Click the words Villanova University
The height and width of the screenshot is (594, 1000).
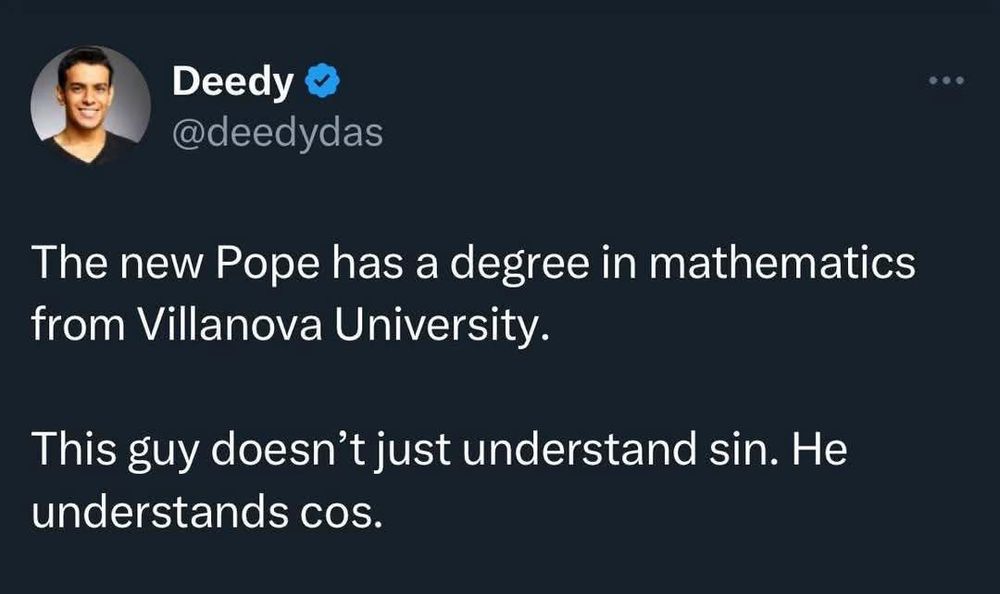coord(343,325)
